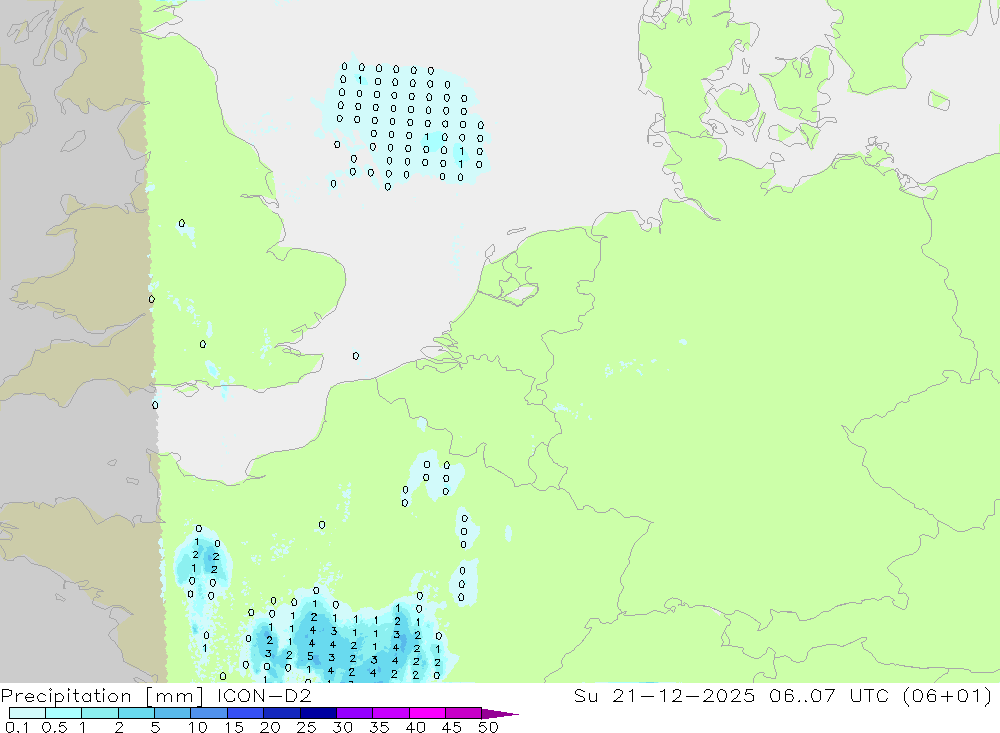1000x733 pixels.
Task: Select the 2–5 mm legend color swatch
Action: coord(136,713)
